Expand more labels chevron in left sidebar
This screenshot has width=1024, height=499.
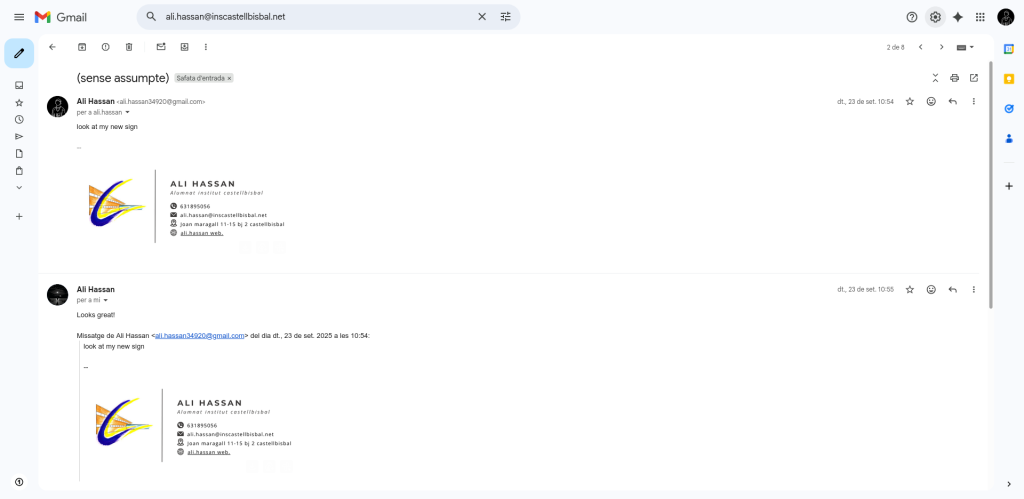[x=19, y=187]
